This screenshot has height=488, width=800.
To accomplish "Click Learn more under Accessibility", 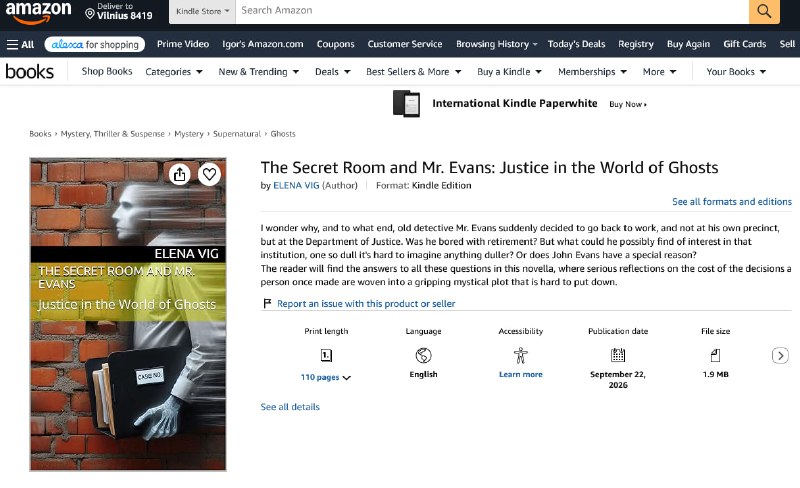I will point(520,374).
